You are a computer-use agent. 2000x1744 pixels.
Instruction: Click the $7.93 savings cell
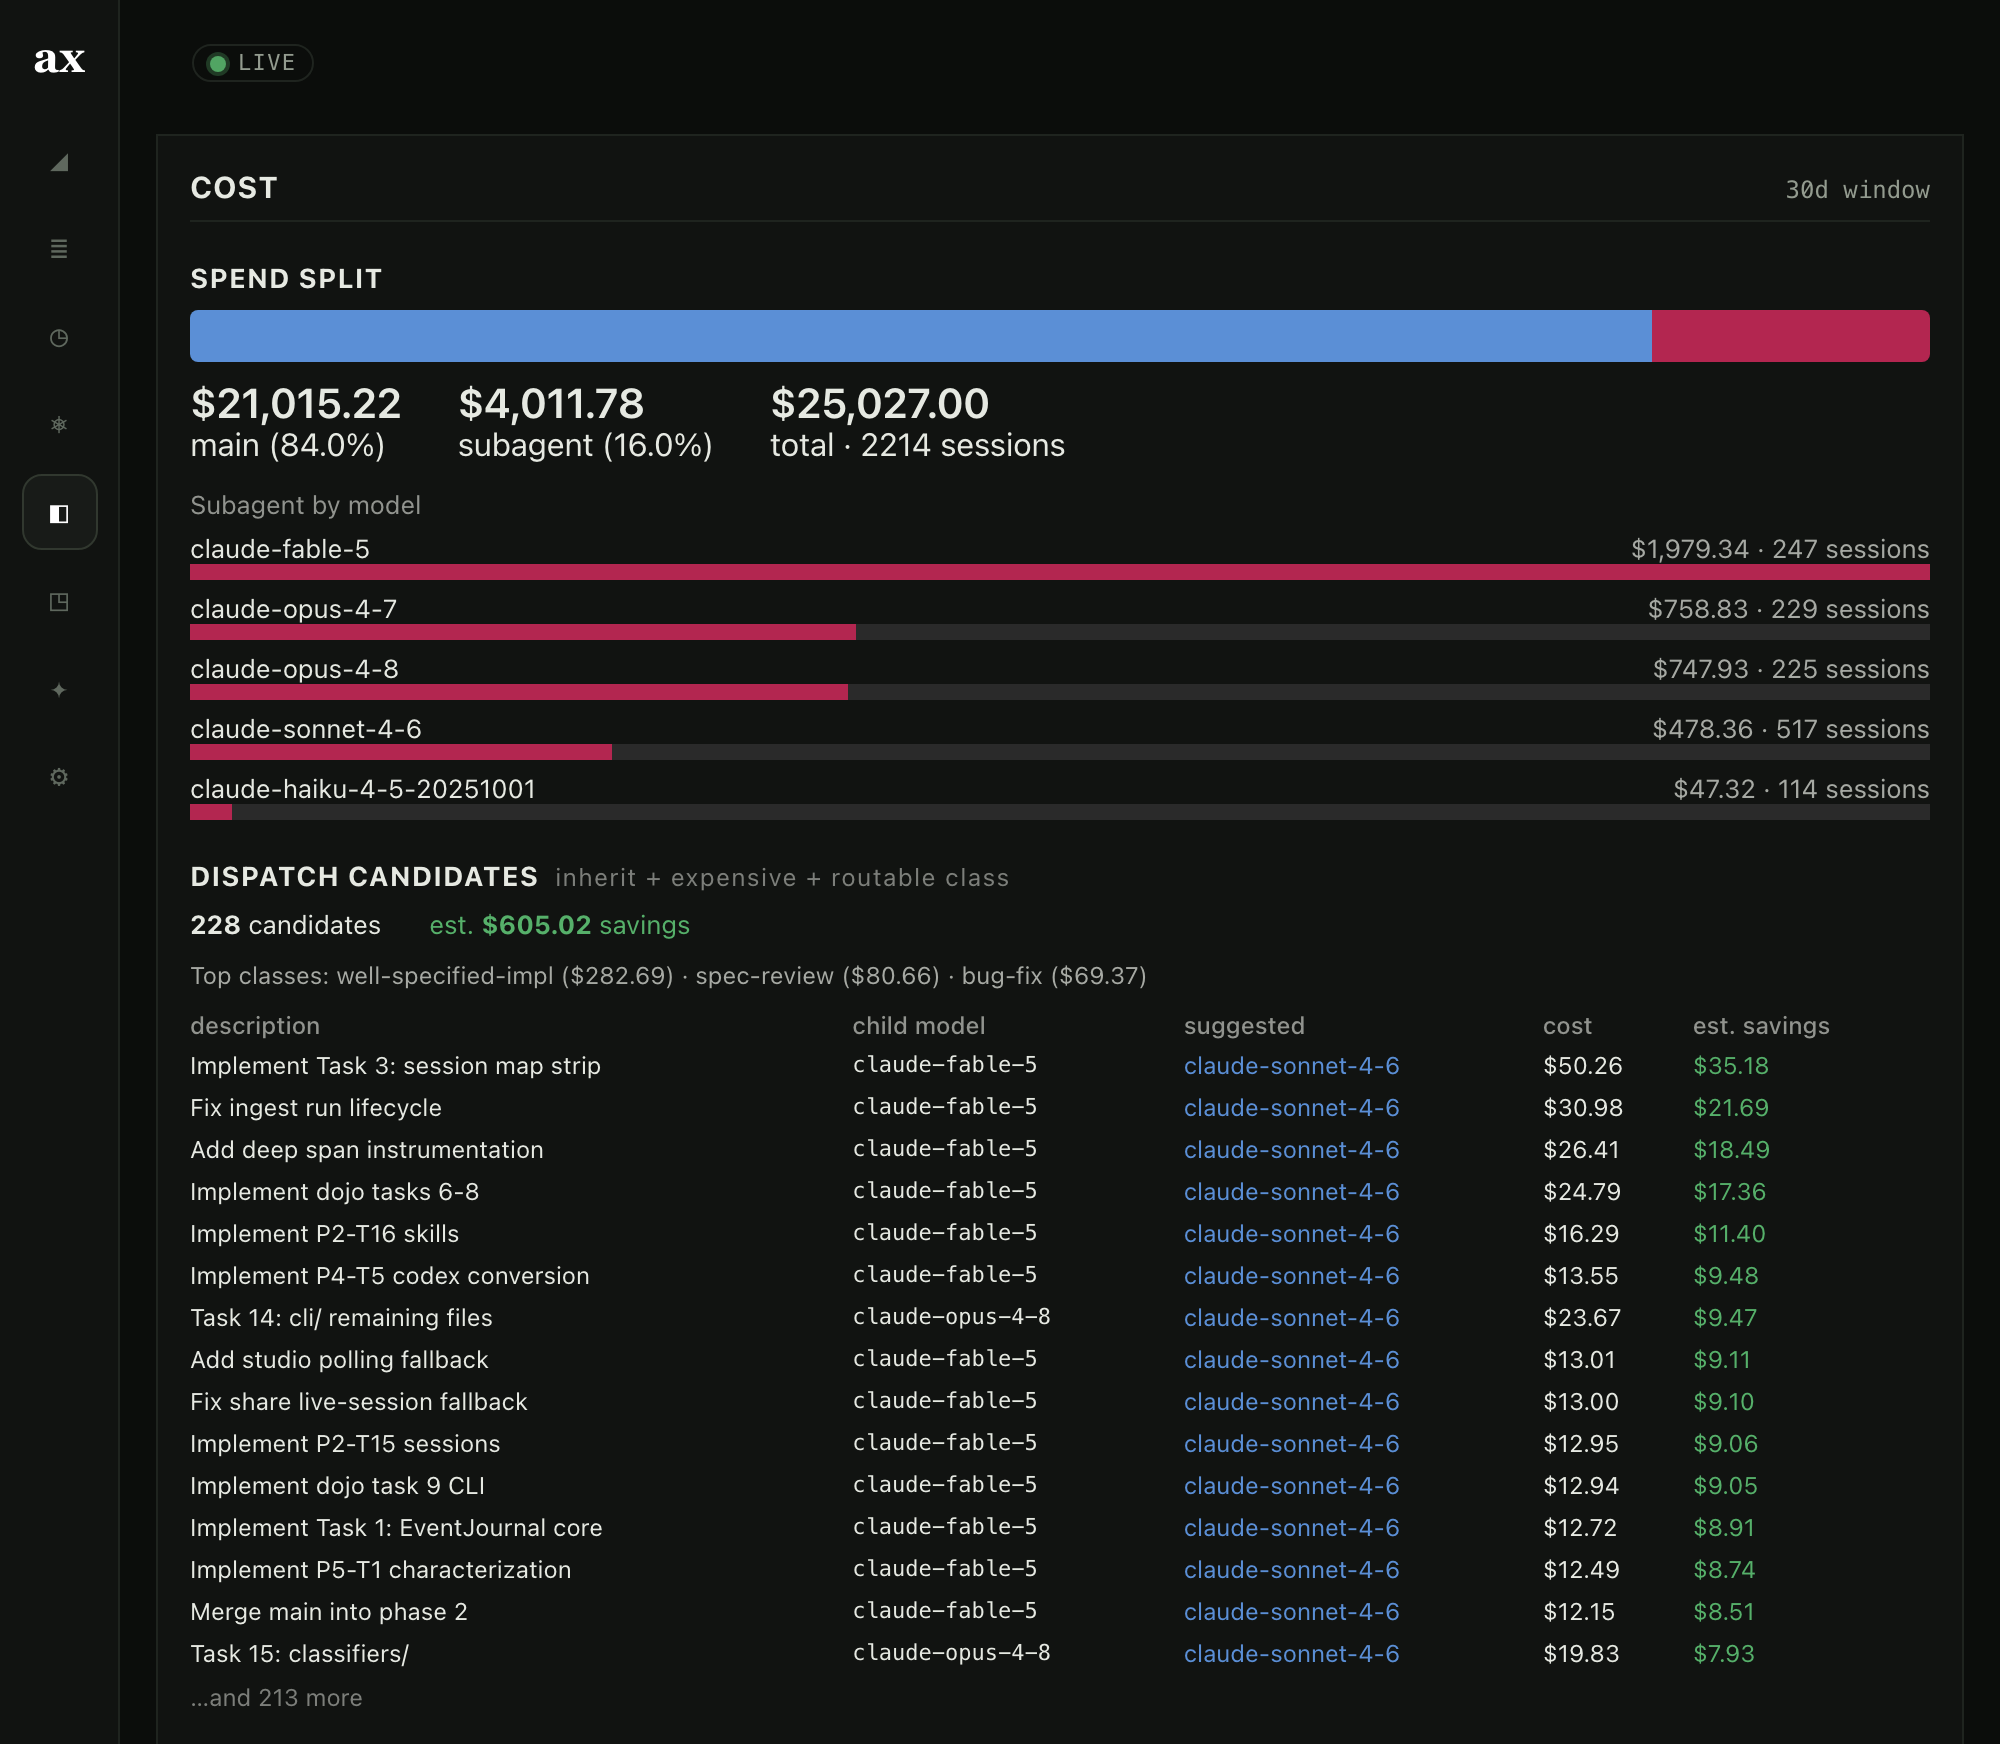coord(1724,1654)
